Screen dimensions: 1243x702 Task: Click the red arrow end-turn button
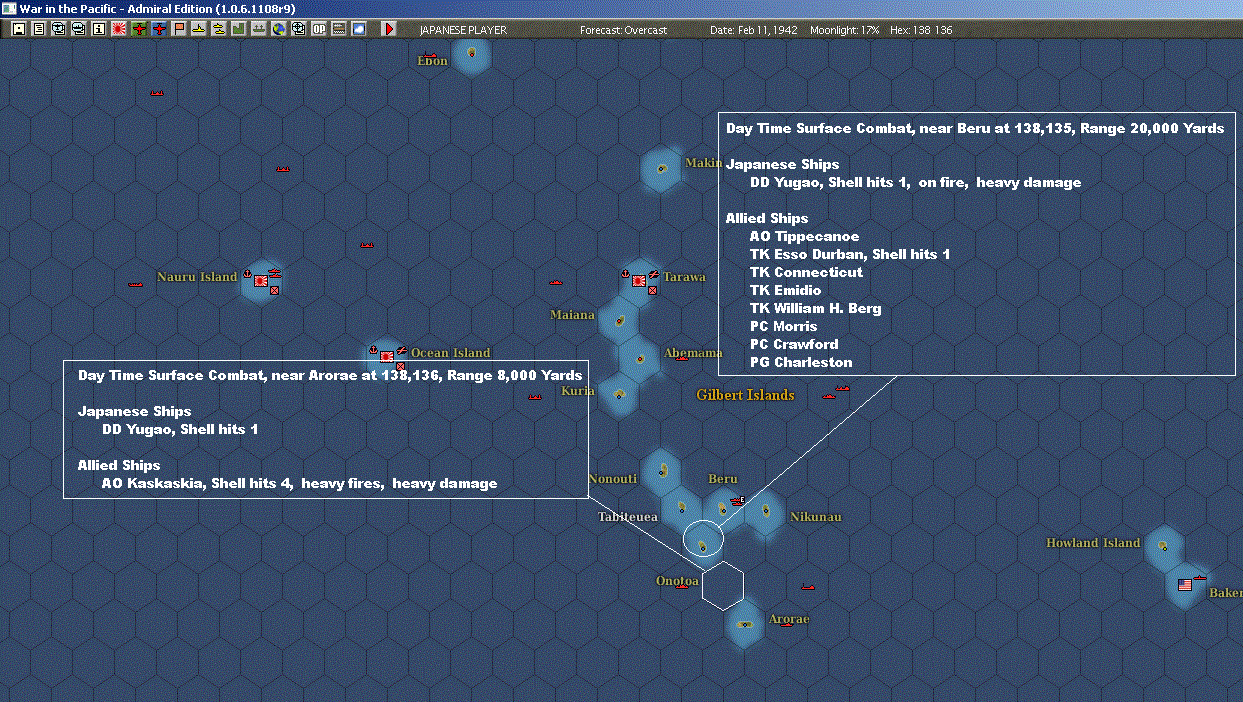coord(389,29)
